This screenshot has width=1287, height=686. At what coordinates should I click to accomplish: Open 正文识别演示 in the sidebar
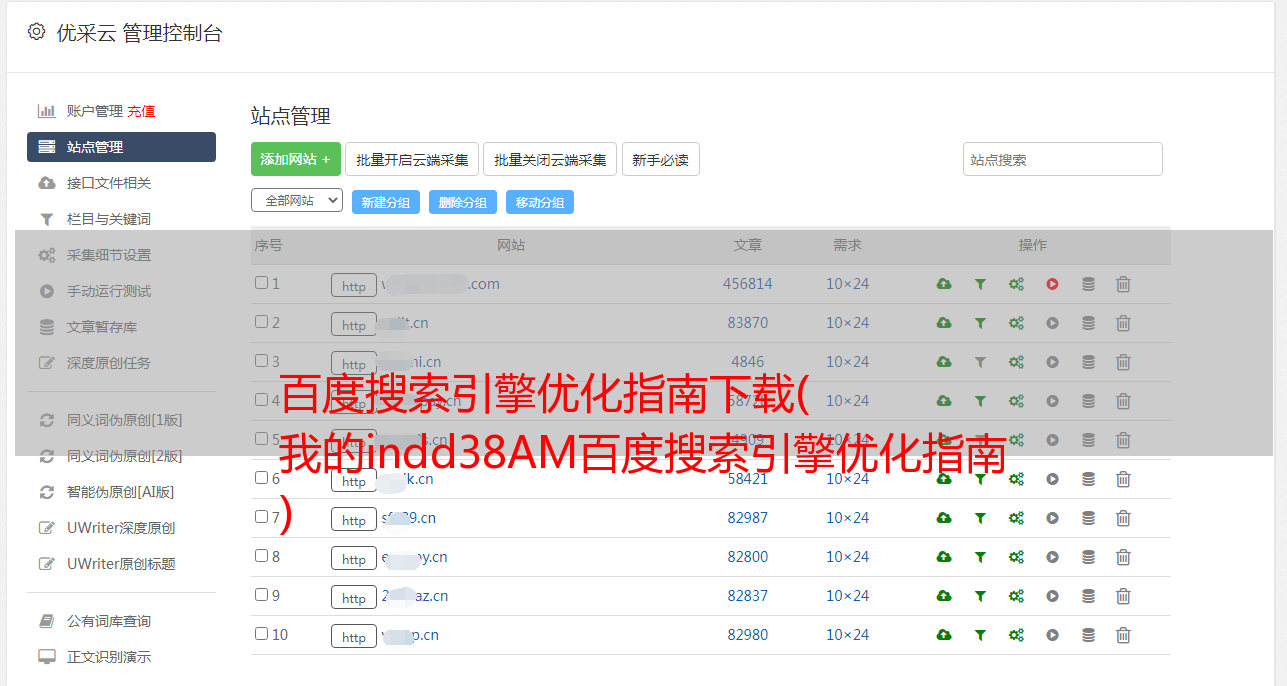click(x=109, y=657)
